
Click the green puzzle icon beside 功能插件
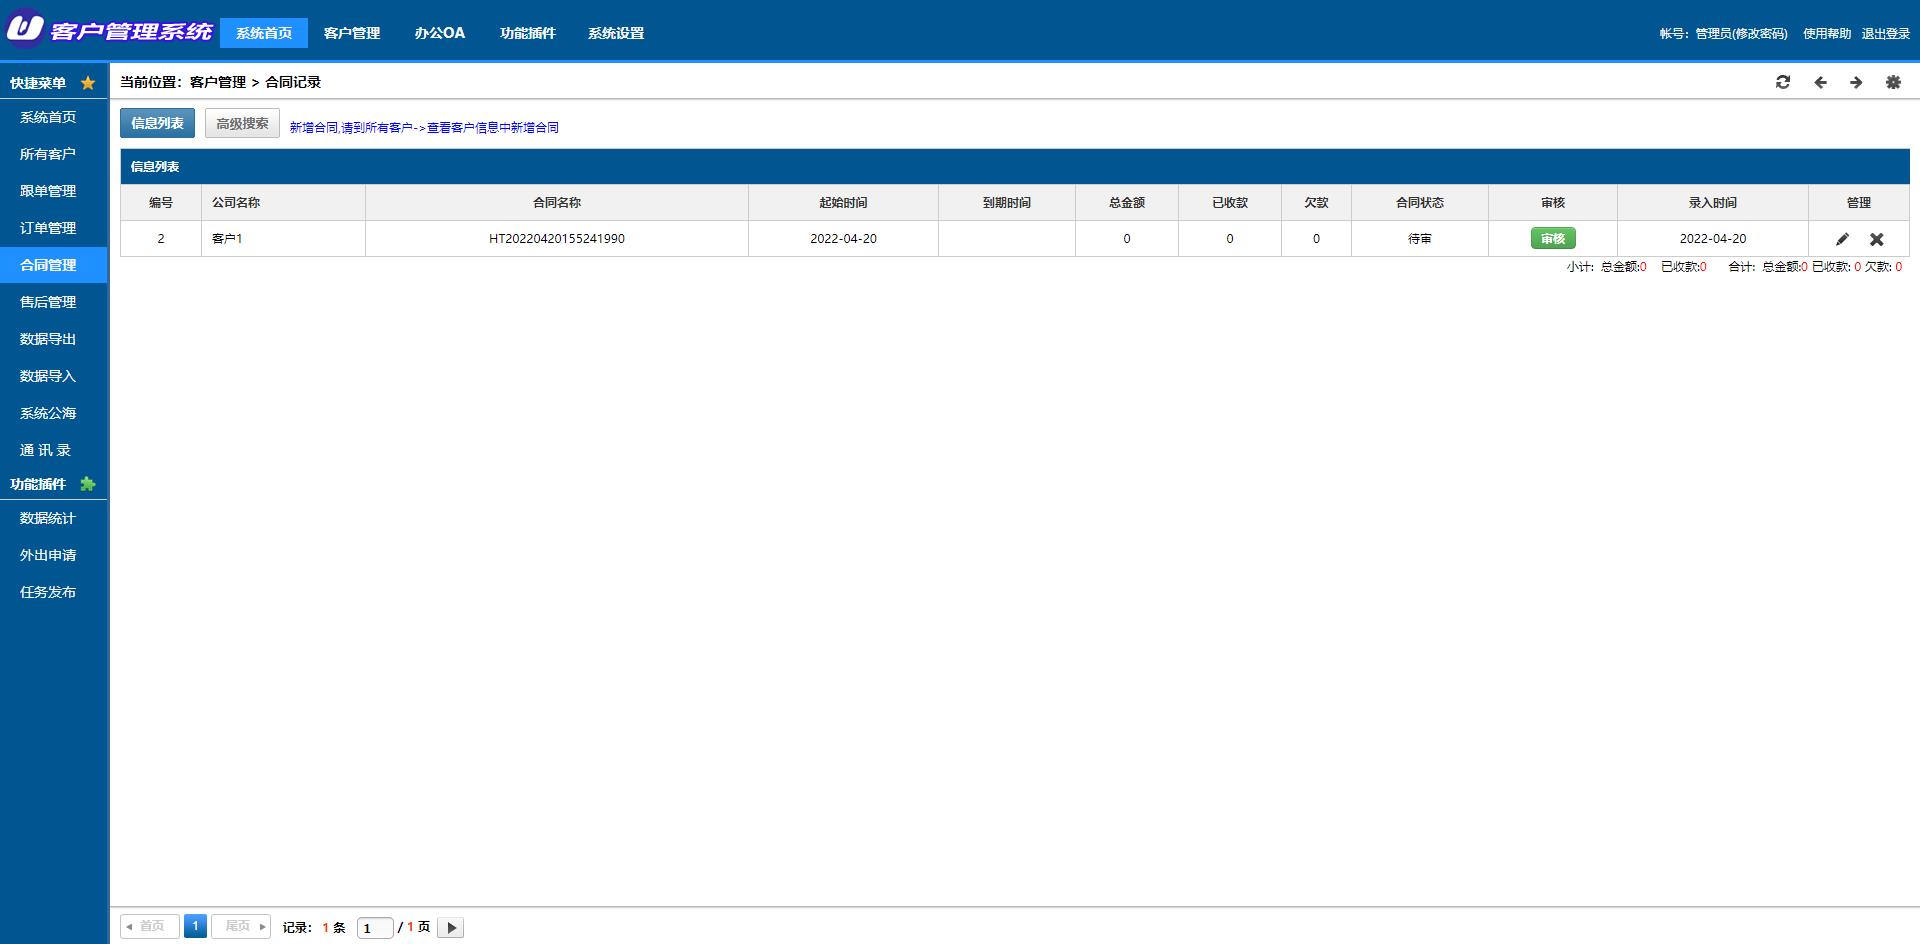88,484
